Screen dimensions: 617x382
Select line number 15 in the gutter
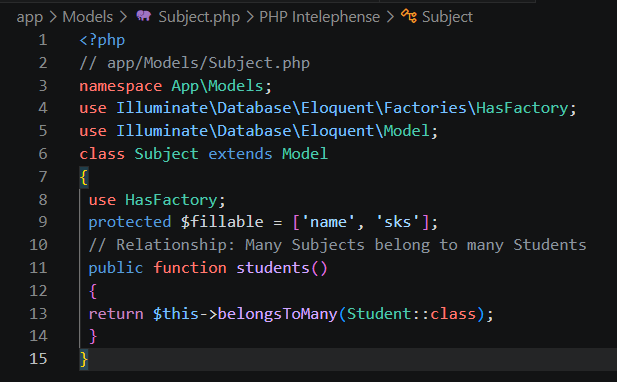pyautogui.click(x=39, y=359)
